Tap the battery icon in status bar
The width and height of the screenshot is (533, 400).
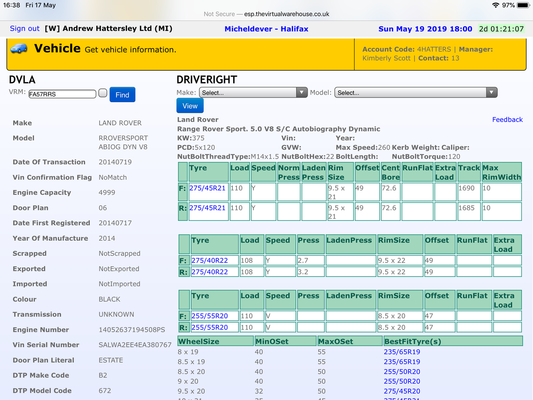523,5
